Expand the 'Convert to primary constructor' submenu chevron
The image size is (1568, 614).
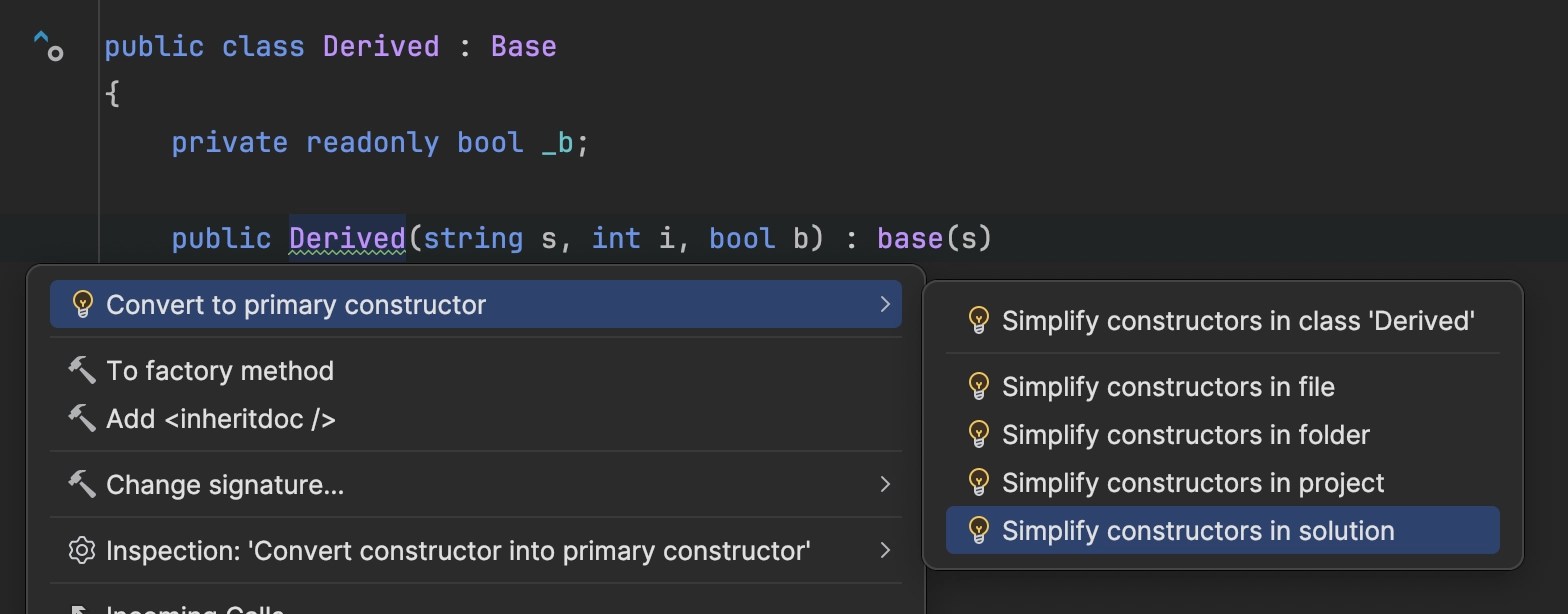[x=884, y=303]
